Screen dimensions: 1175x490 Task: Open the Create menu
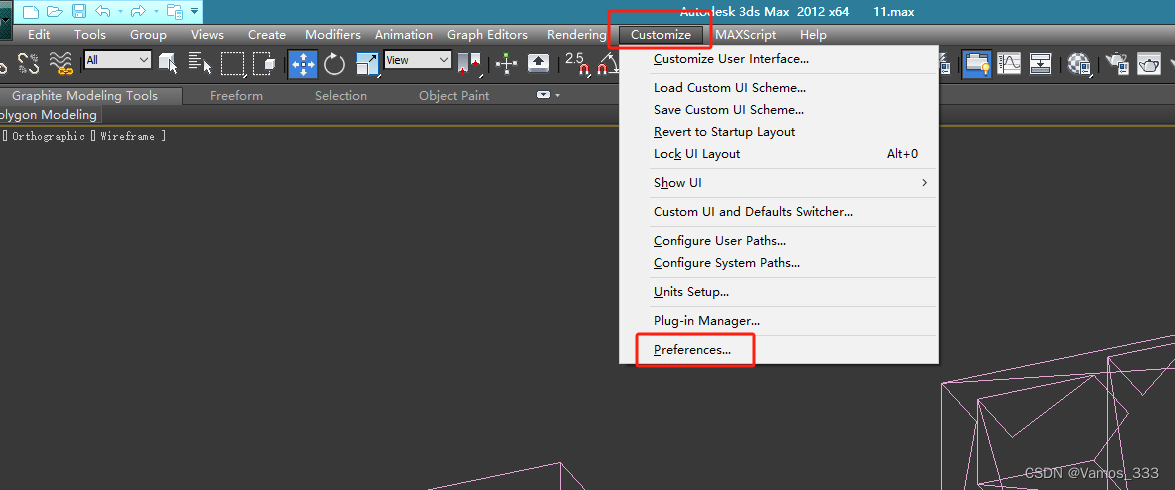(x=267, y=34)
